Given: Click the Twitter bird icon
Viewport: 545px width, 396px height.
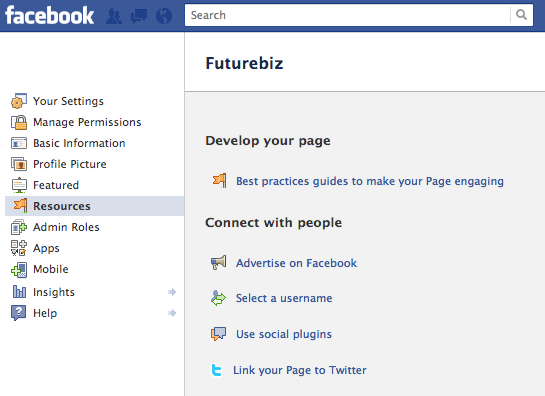Looking at the screenshot, I should pyautogui.click(x=217, y=370).
